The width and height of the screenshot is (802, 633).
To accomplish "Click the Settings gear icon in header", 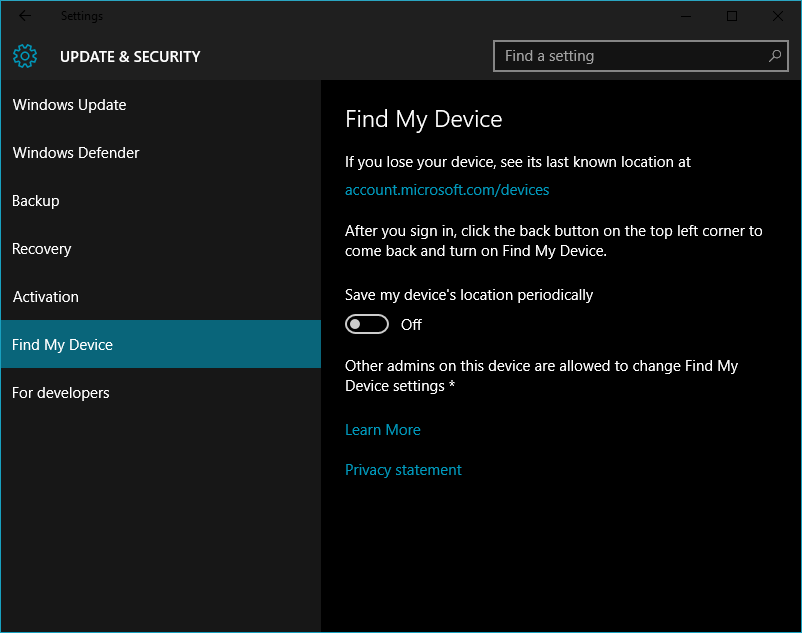I will pos(24,56).
